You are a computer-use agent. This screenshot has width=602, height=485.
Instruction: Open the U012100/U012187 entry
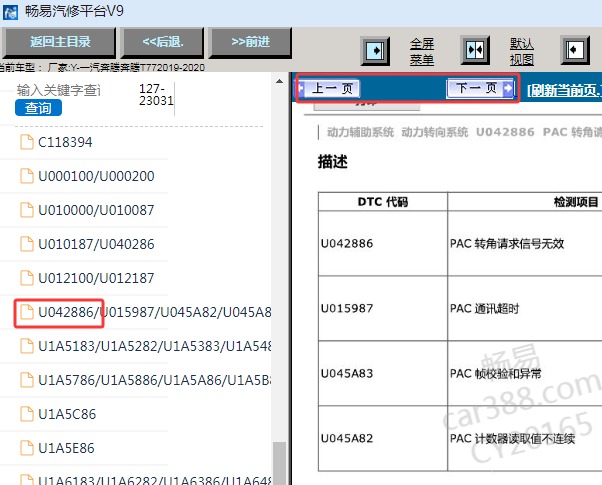(x=96, y=278)
